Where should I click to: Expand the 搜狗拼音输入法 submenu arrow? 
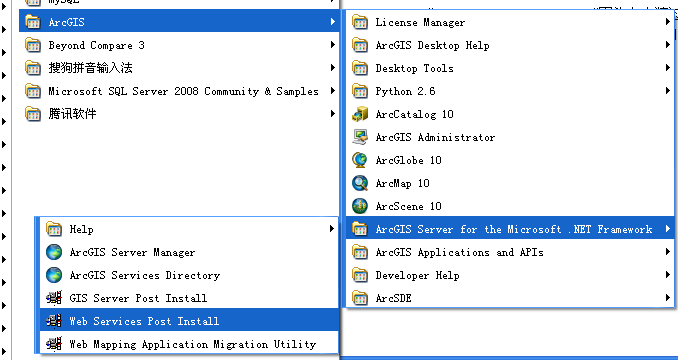pyautogui.click(x=333, y=67)
